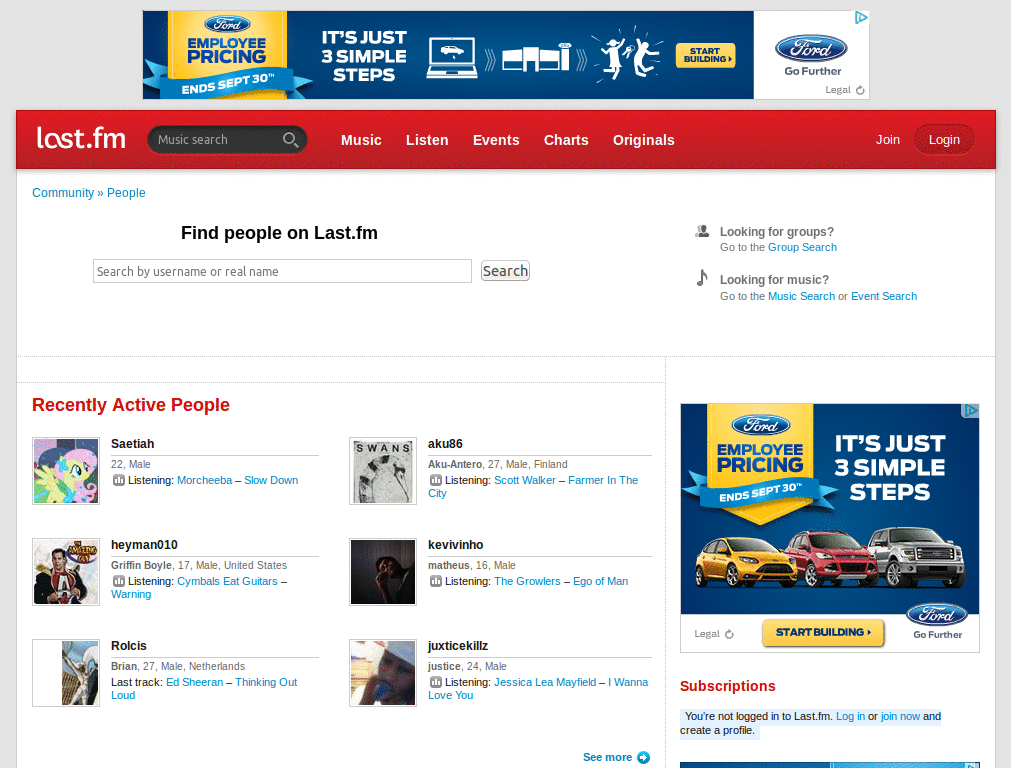This screenshot has height=768, width=1024.
Task: Open aku86's profile name
Action: (445, 444)
